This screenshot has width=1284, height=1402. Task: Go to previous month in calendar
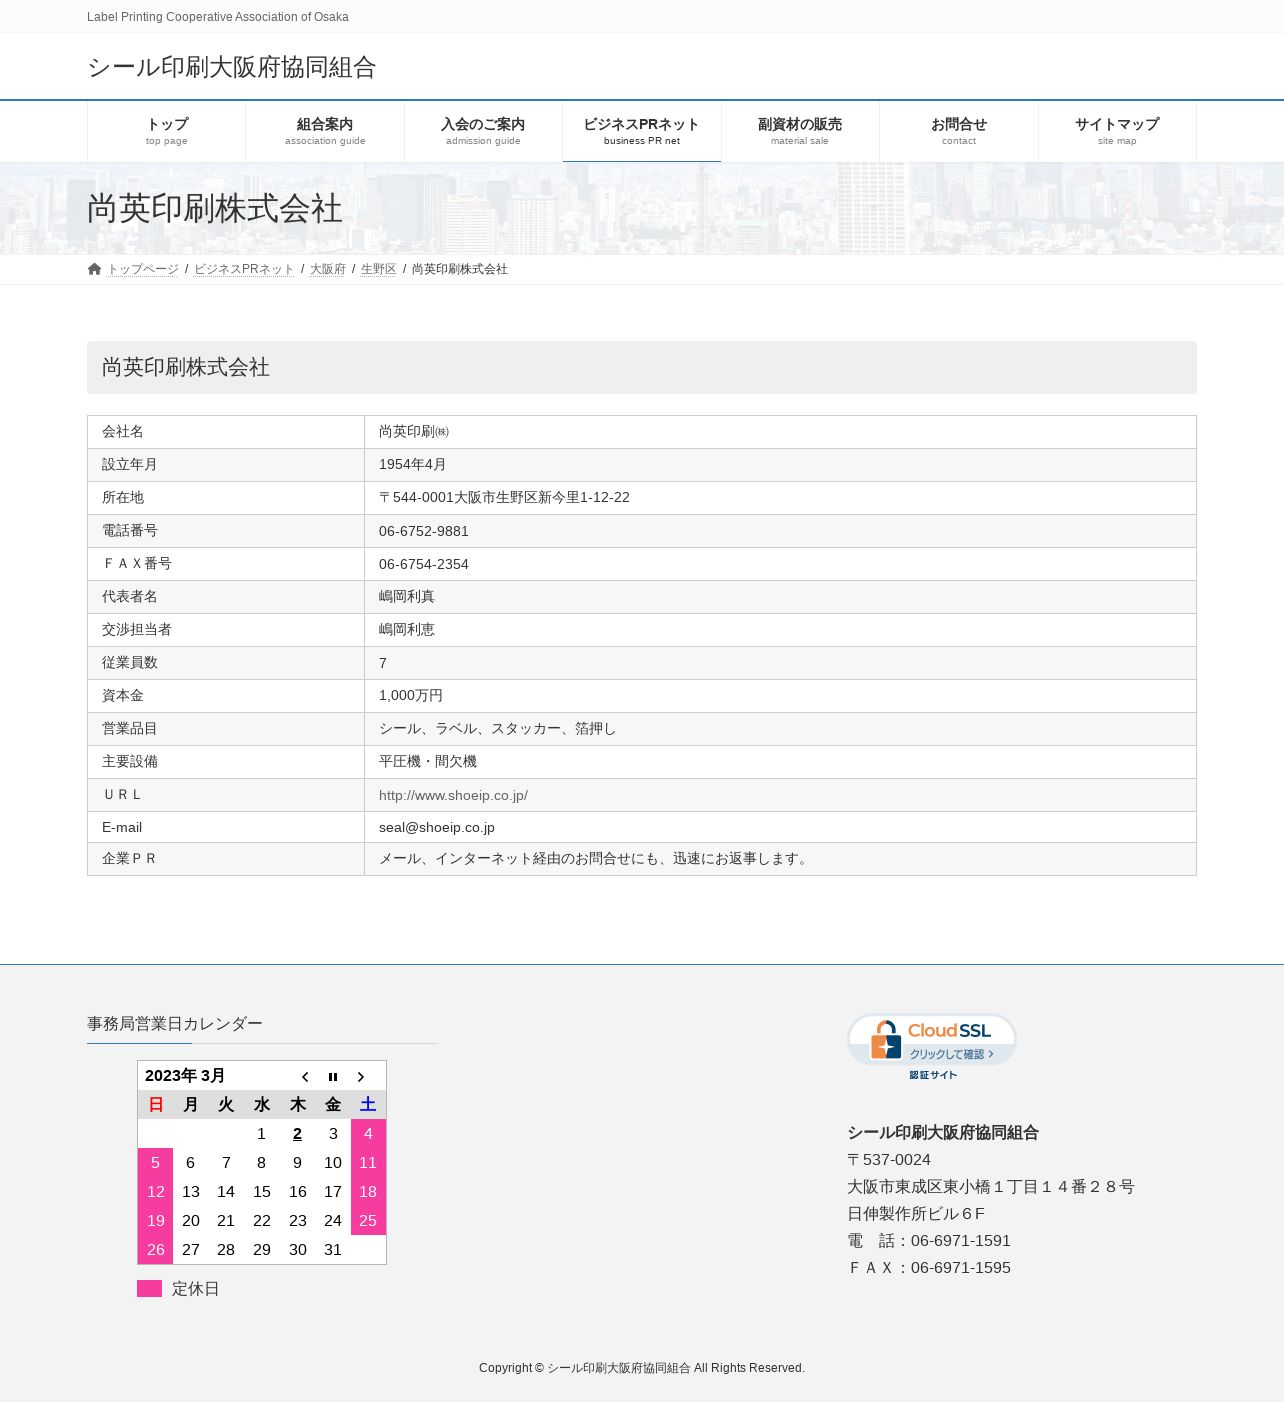tap(305, 1077)
